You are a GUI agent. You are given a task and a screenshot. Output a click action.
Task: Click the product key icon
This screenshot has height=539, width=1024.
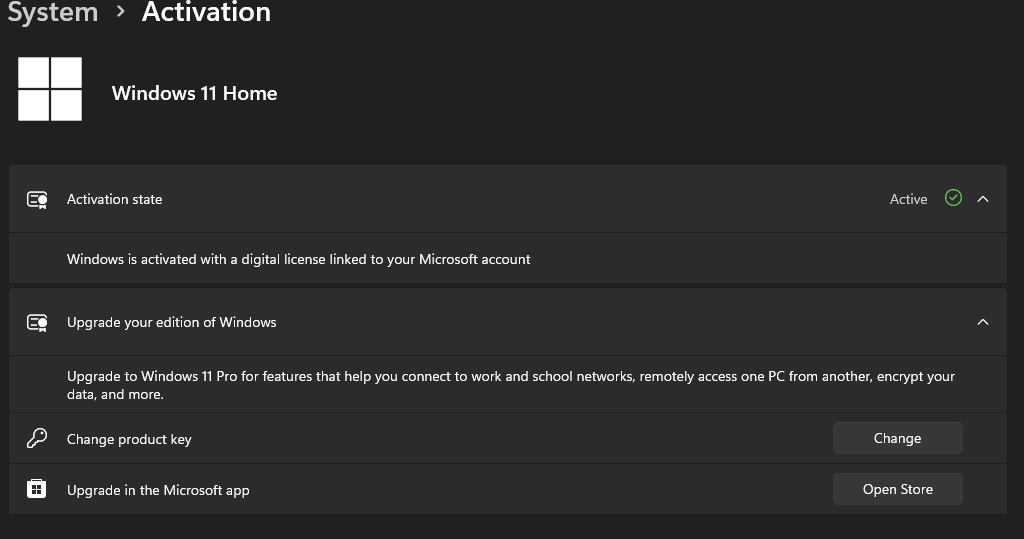37,438
